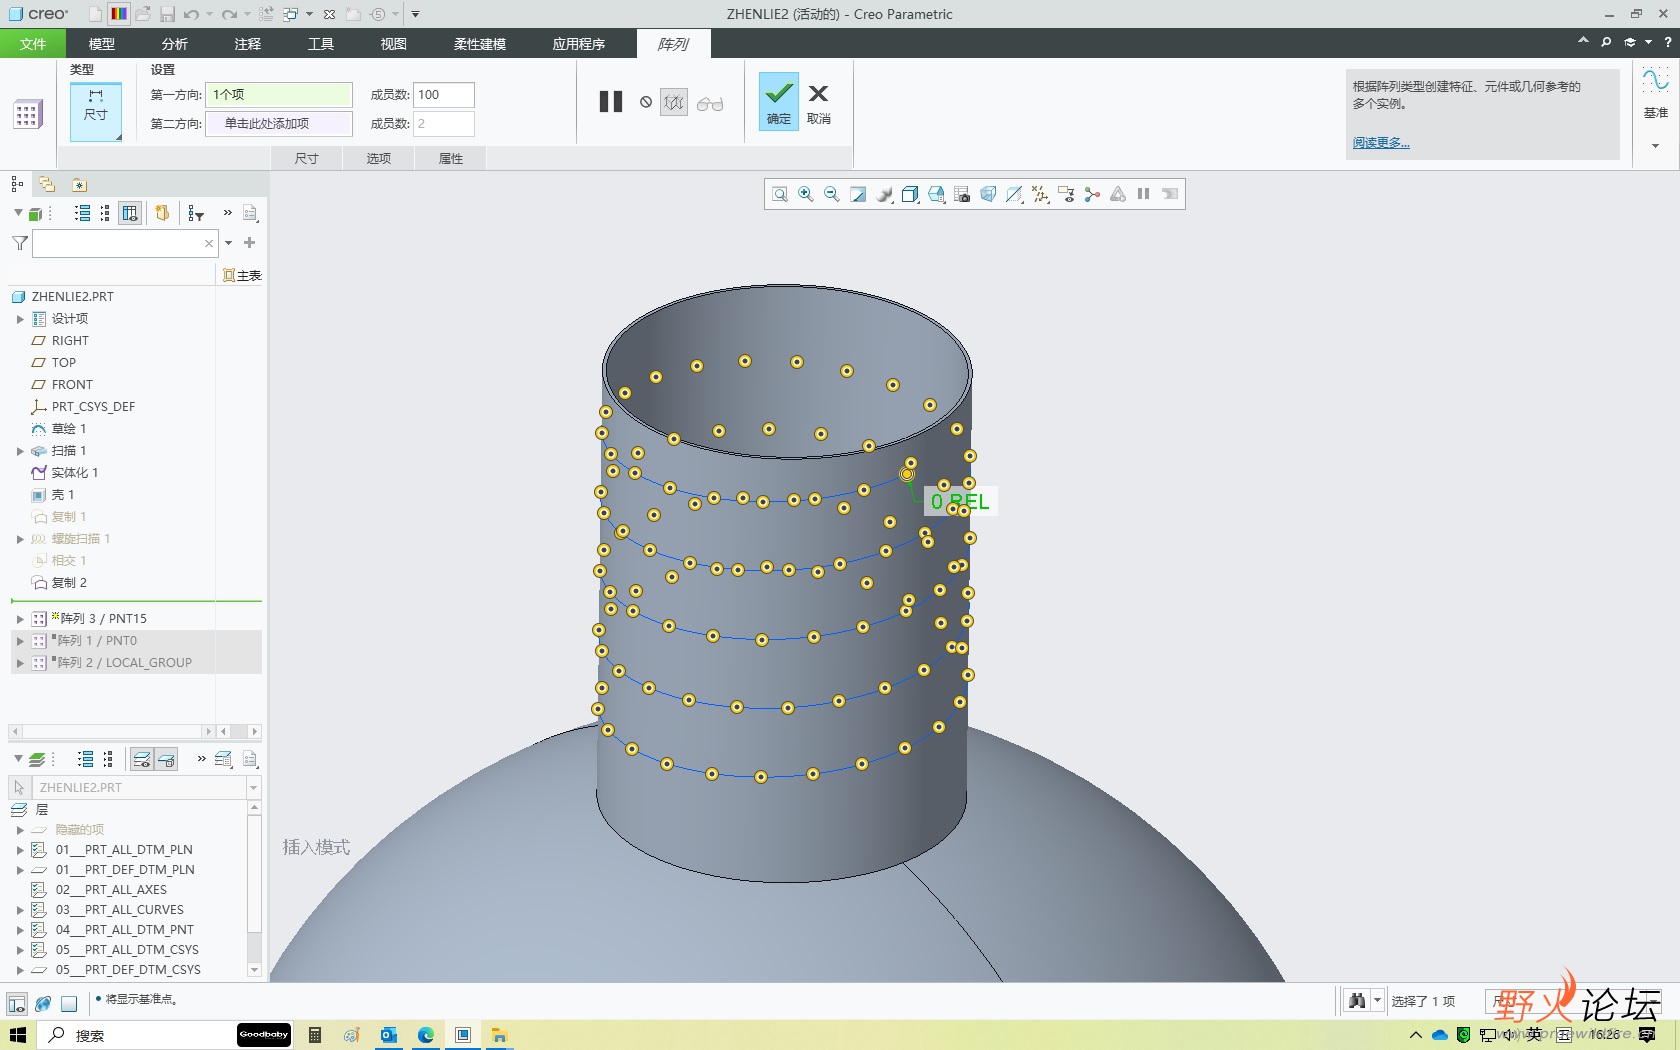Image resolution: width=1680 pixels, height=1050 pixels.
Task: Expand the 螺旋扫描 1 tree node
Action: [x=20, y=539]
